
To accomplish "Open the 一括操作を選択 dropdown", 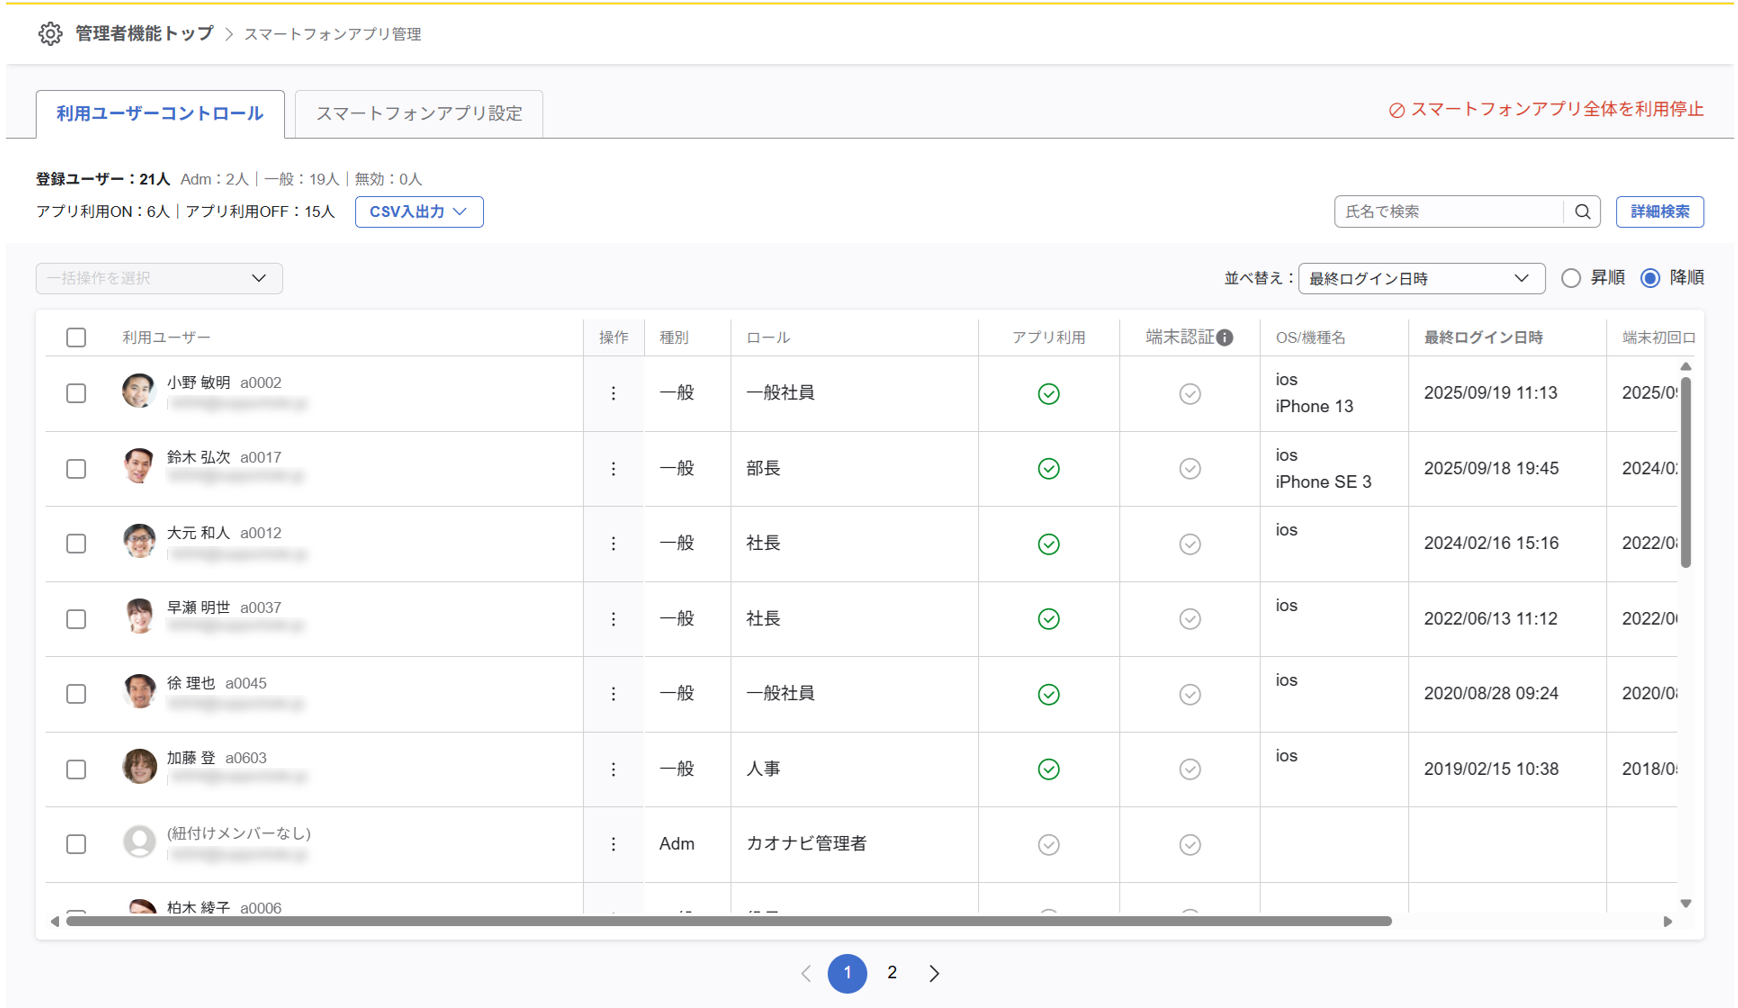I will tap(159, 278).
